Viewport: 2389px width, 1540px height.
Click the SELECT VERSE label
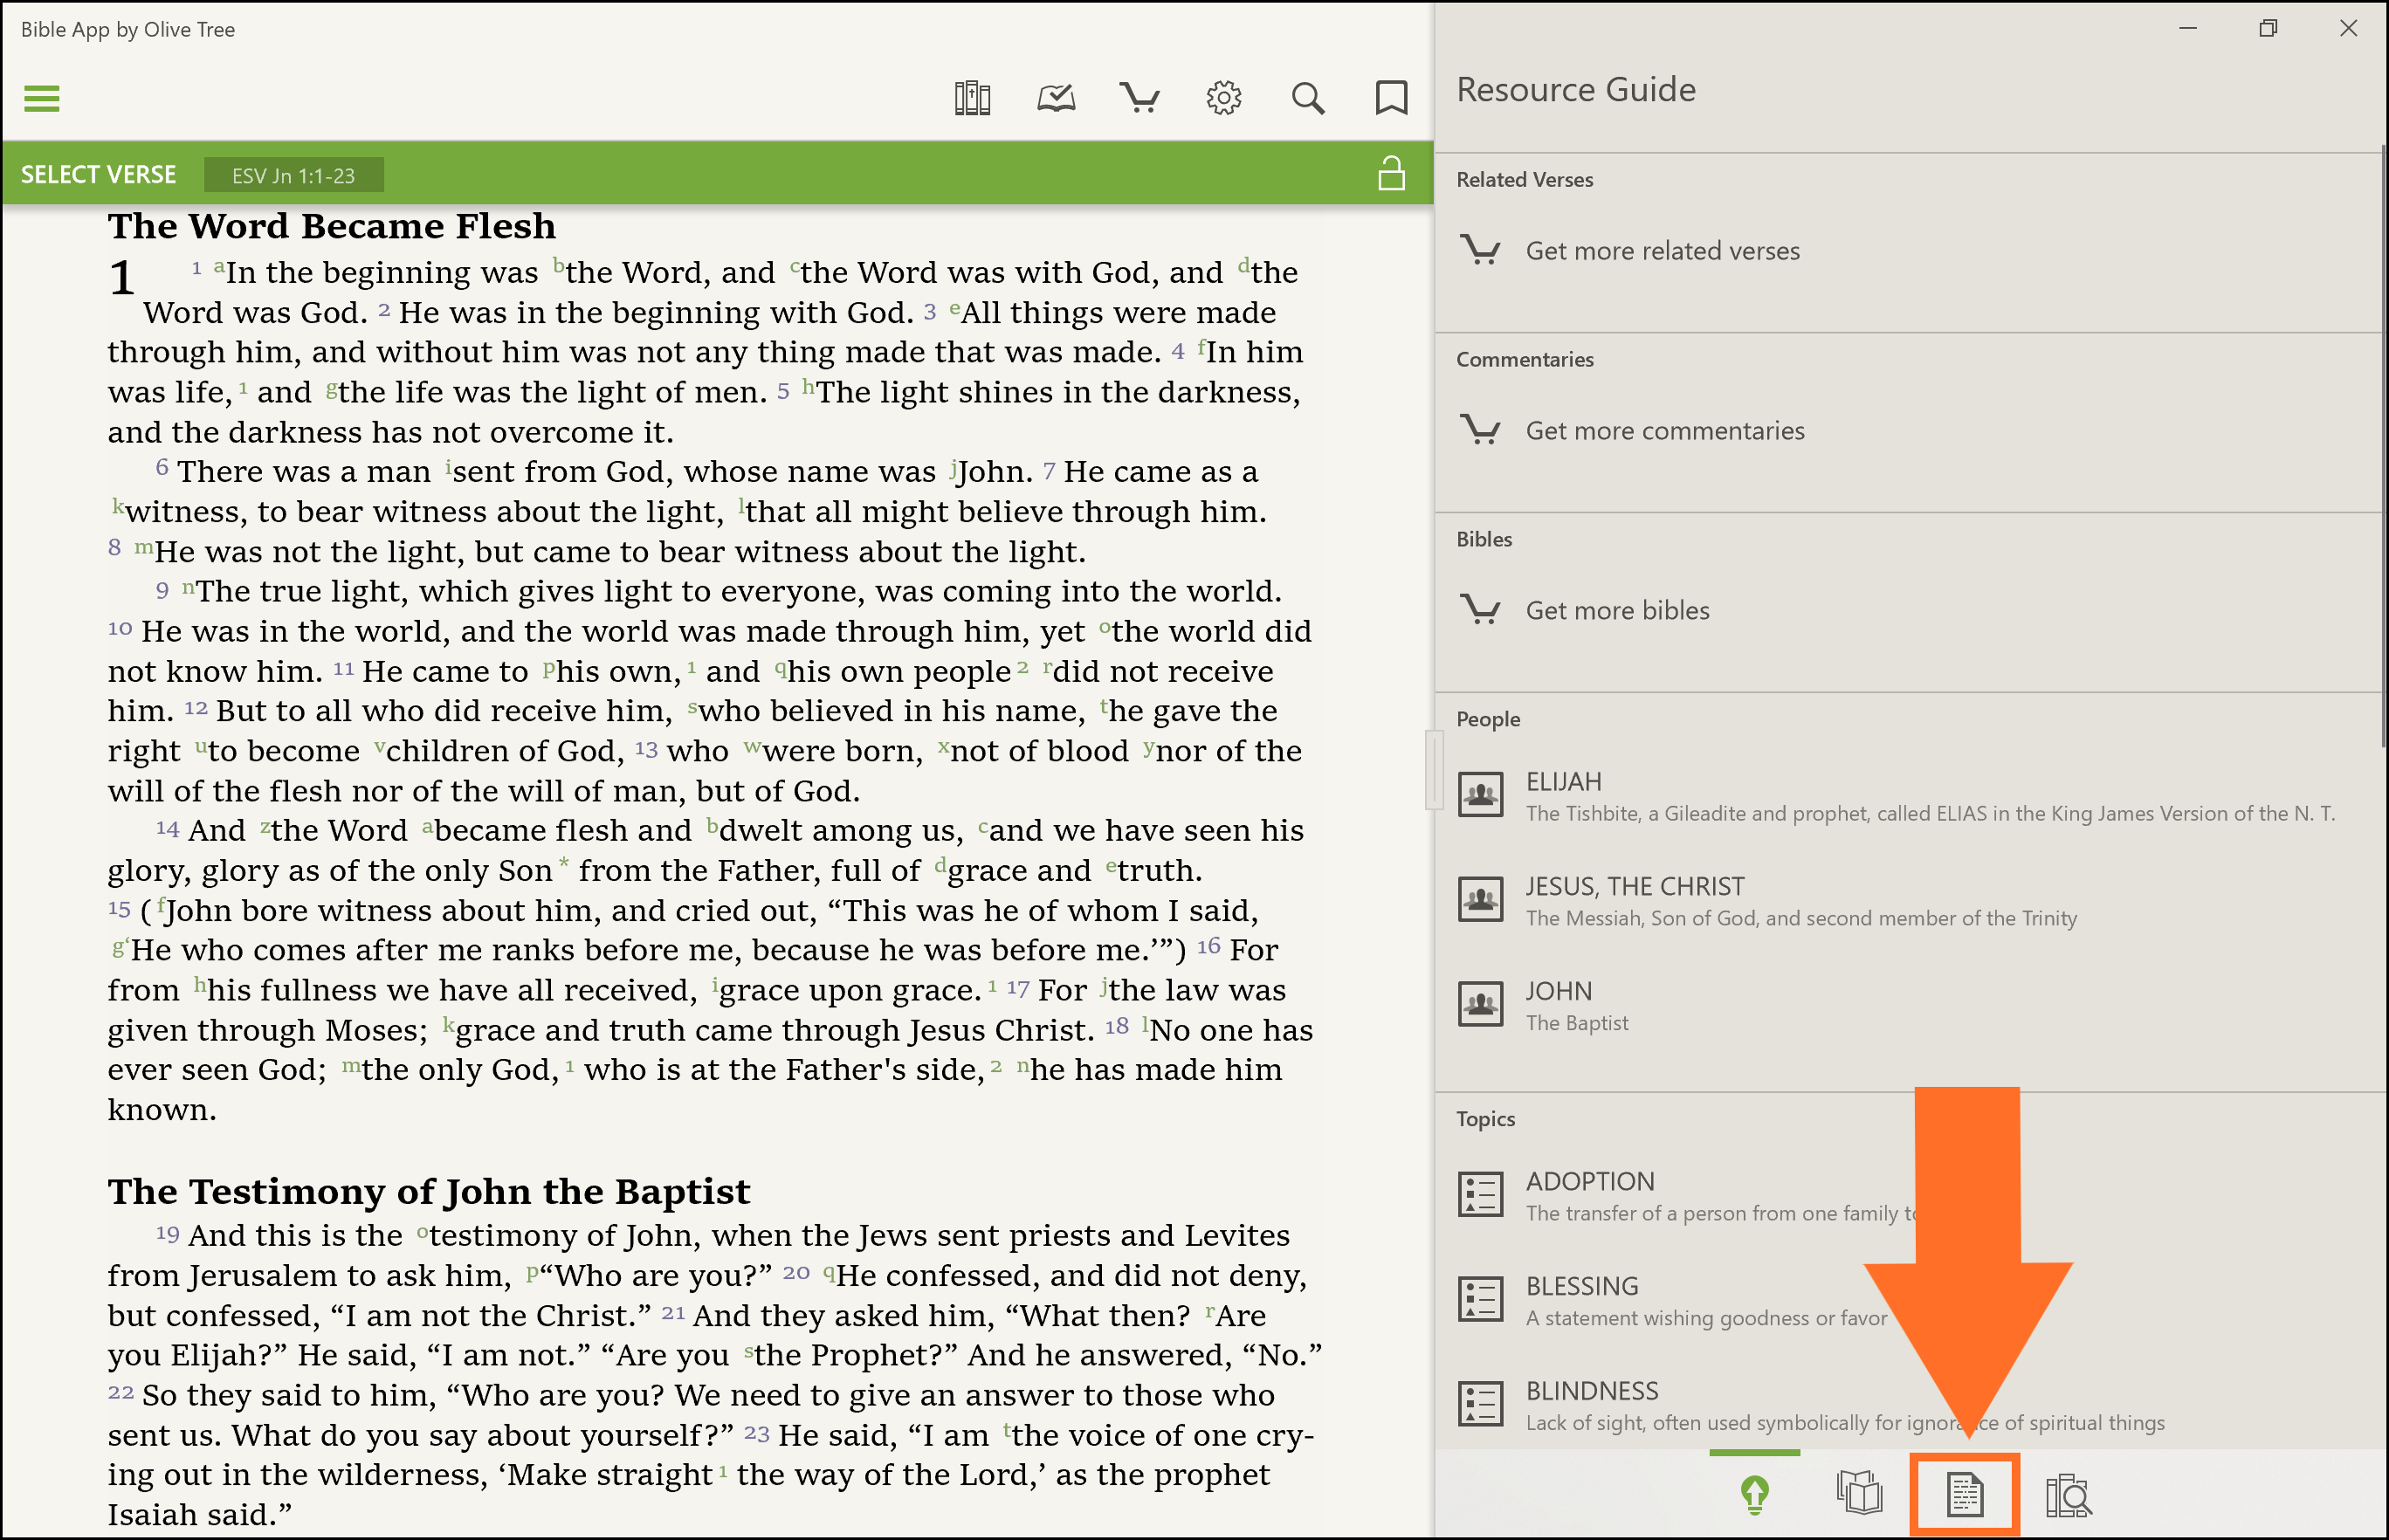(98, 175)
